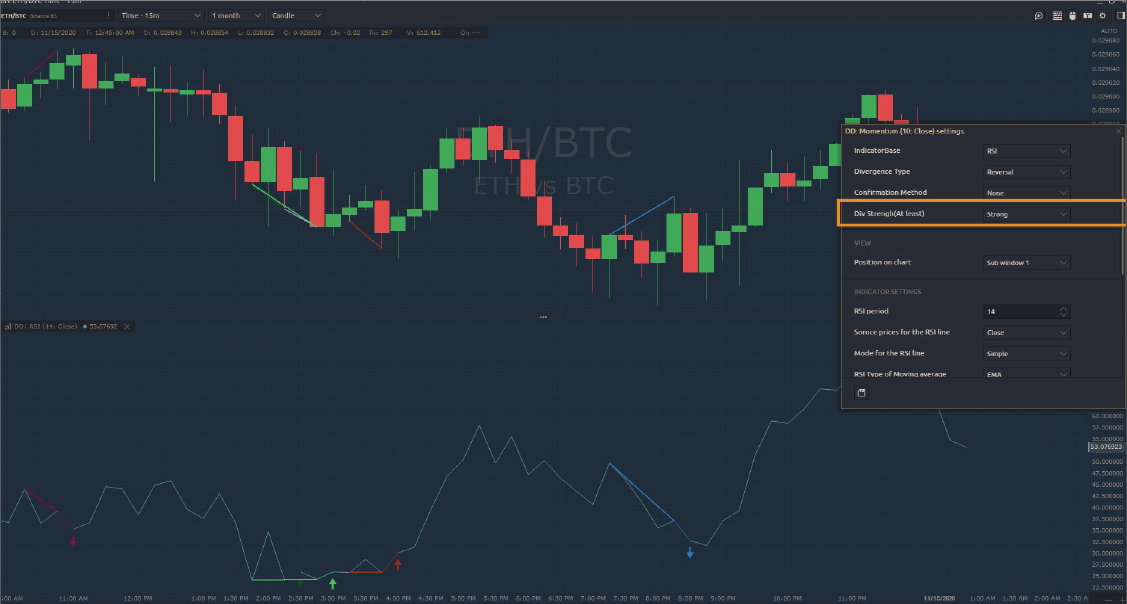Open the Divergence Type Reversal dropdown
Viewport: 1127px width, 604px height.
(x=1027, y=172)
